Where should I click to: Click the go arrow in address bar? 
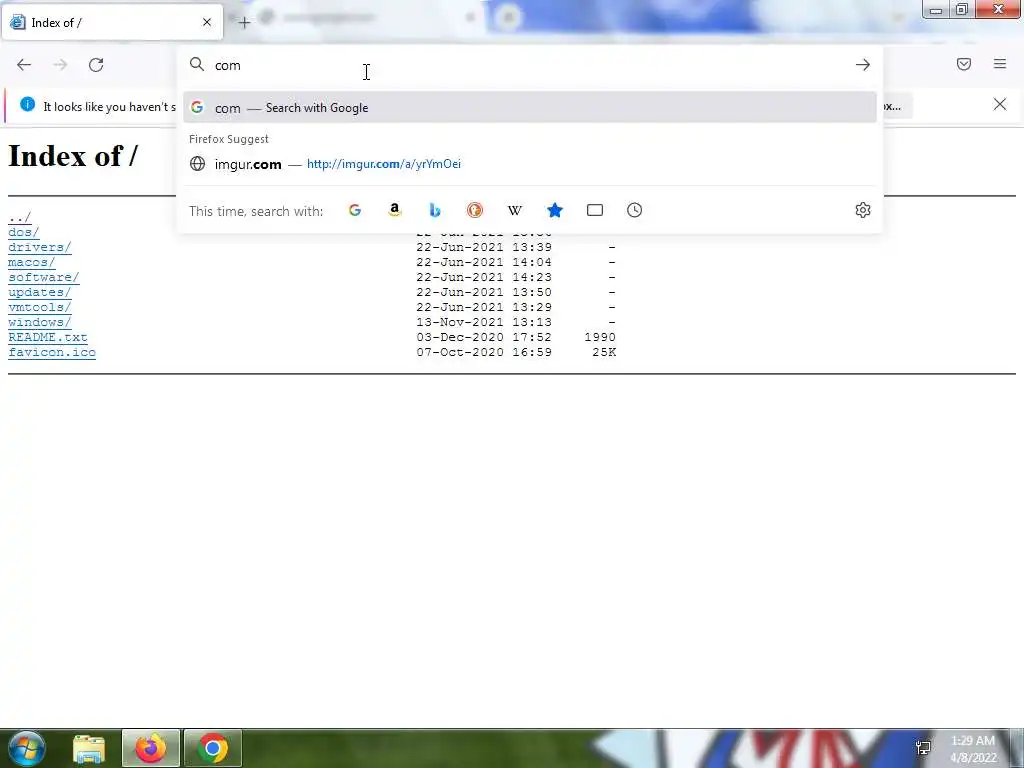[x=863, y=65]
